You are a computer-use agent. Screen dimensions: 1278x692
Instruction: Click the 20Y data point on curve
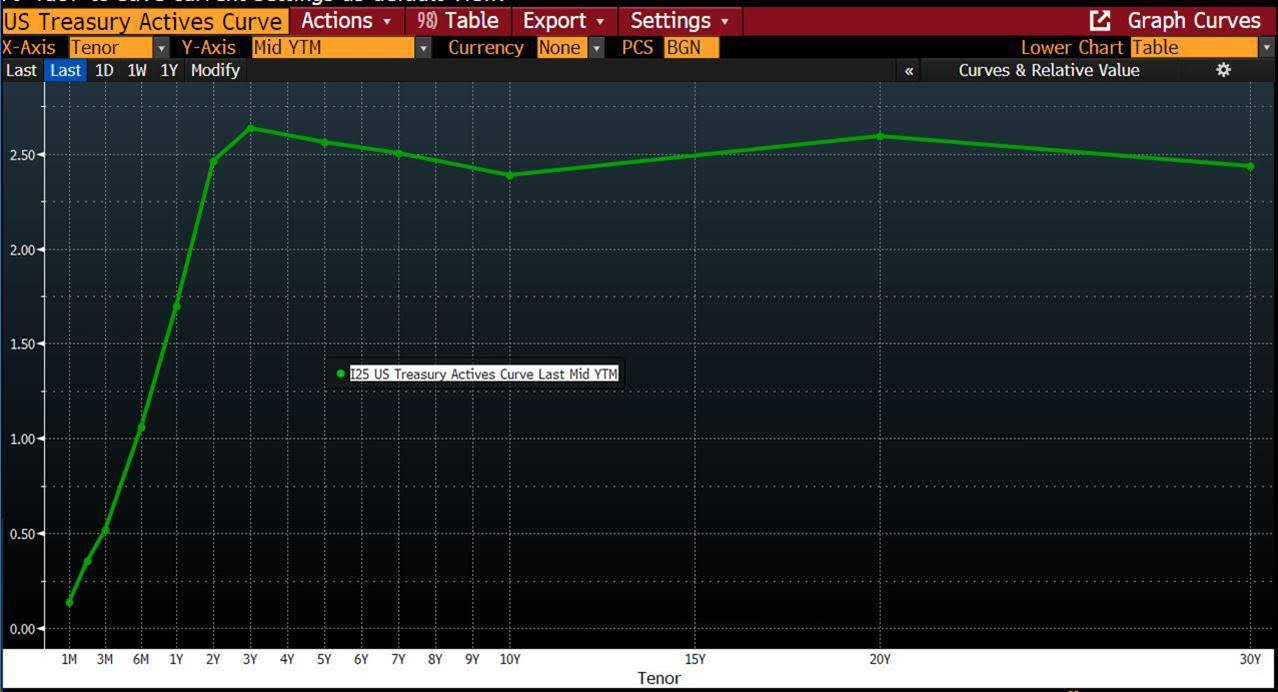pyautogui.click(x=880, y=136)
